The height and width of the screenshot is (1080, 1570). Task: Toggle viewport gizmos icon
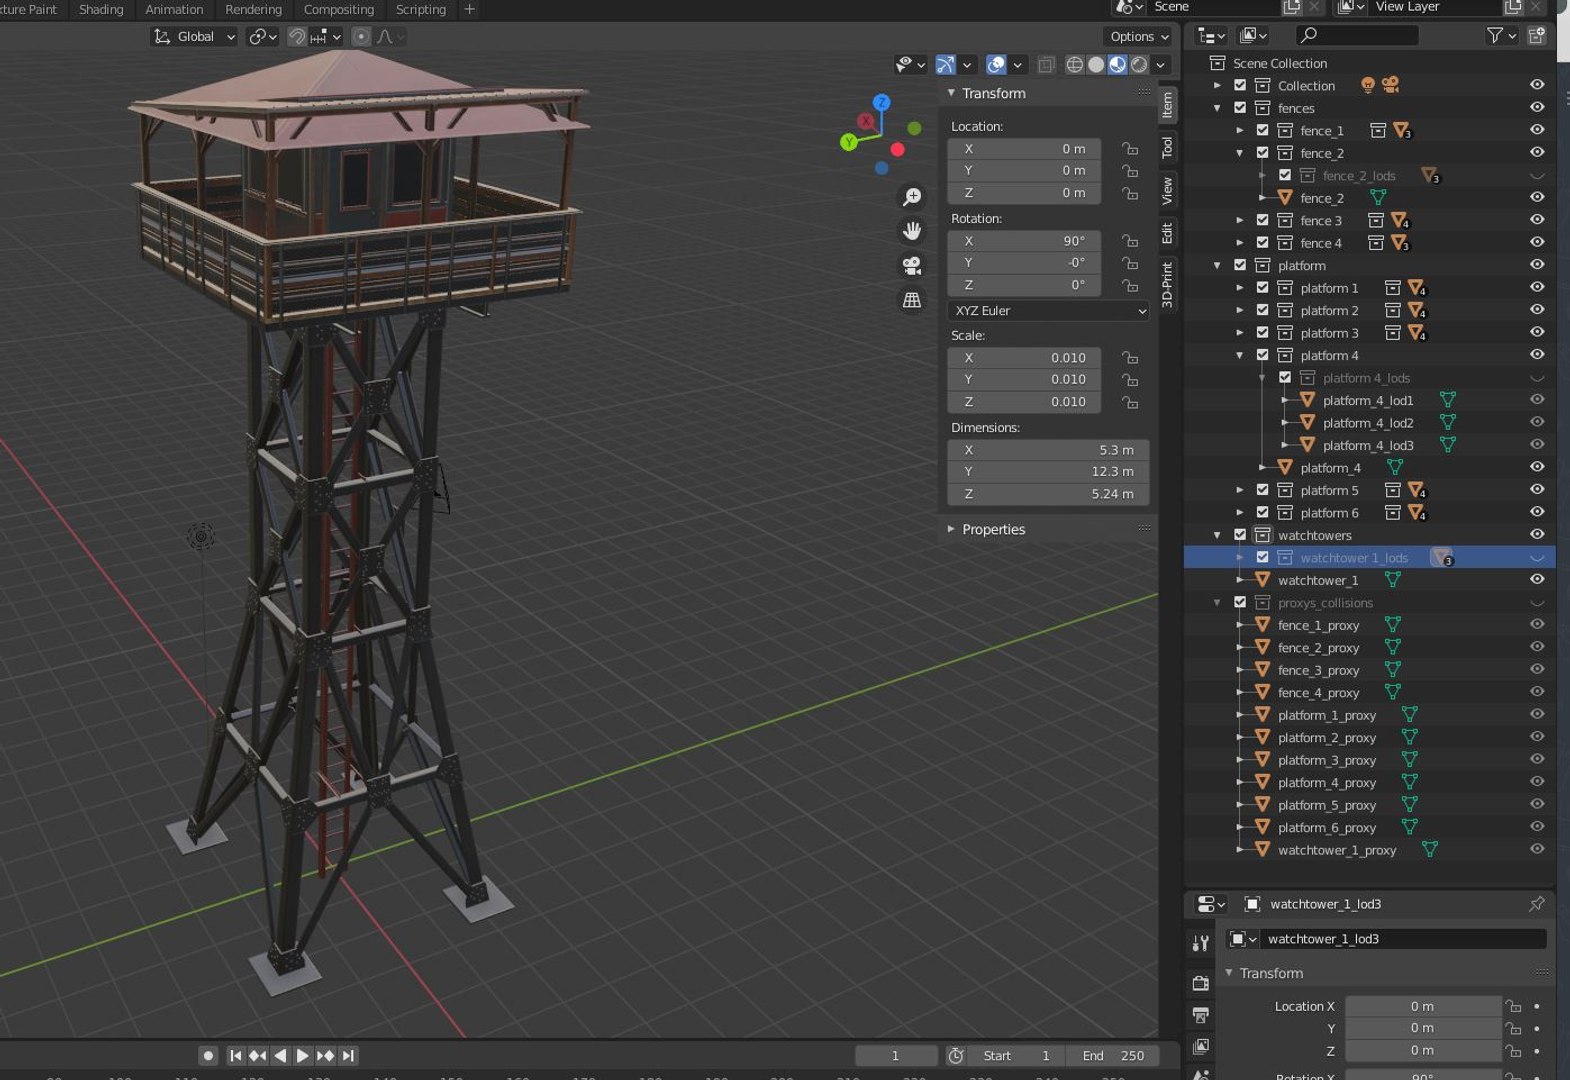pyautogui.click(x=945, y=64)
